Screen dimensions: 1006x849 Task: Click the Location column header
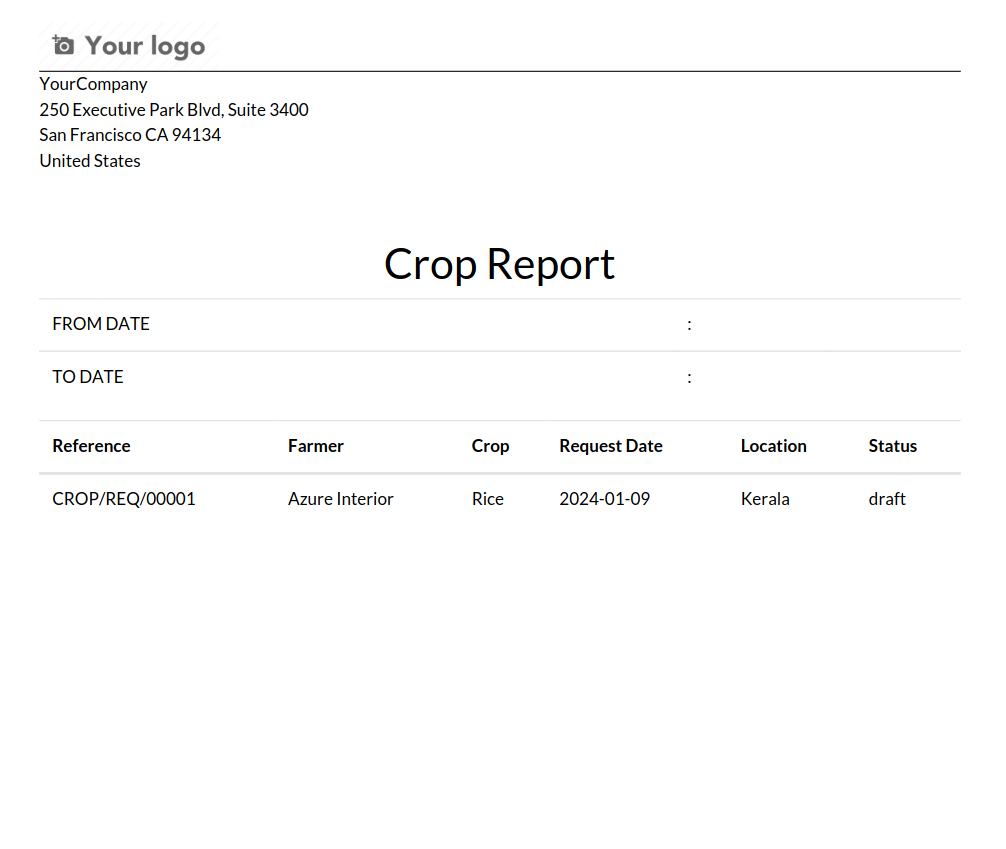pos(773,446)
